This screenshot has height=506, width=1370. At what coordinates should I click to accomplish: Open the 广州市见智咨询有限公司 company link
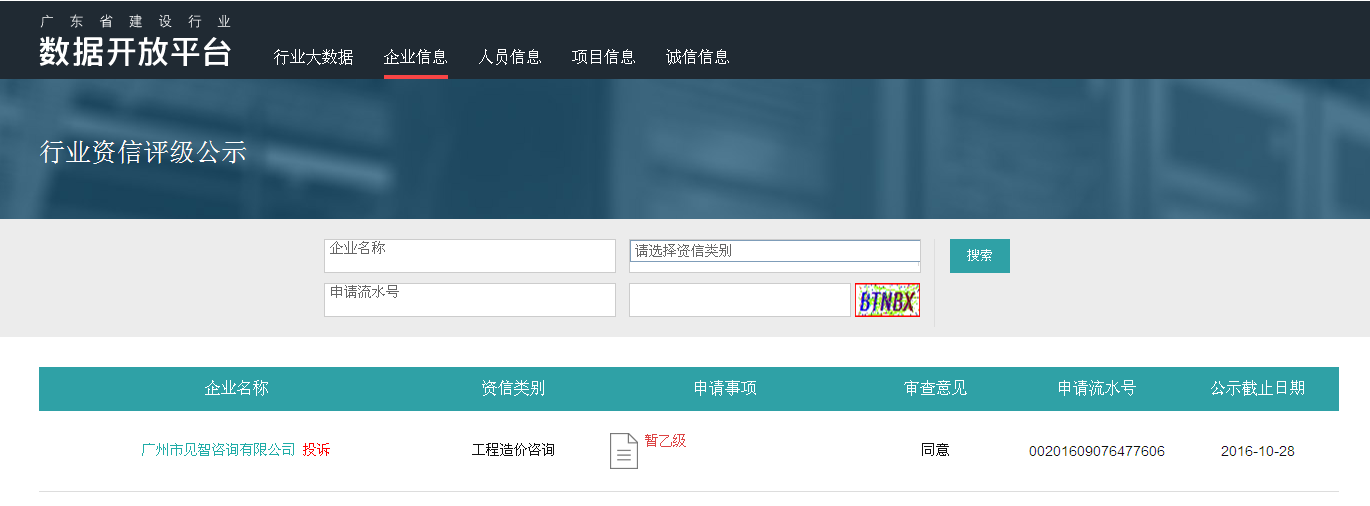click(x=218, y=450)
